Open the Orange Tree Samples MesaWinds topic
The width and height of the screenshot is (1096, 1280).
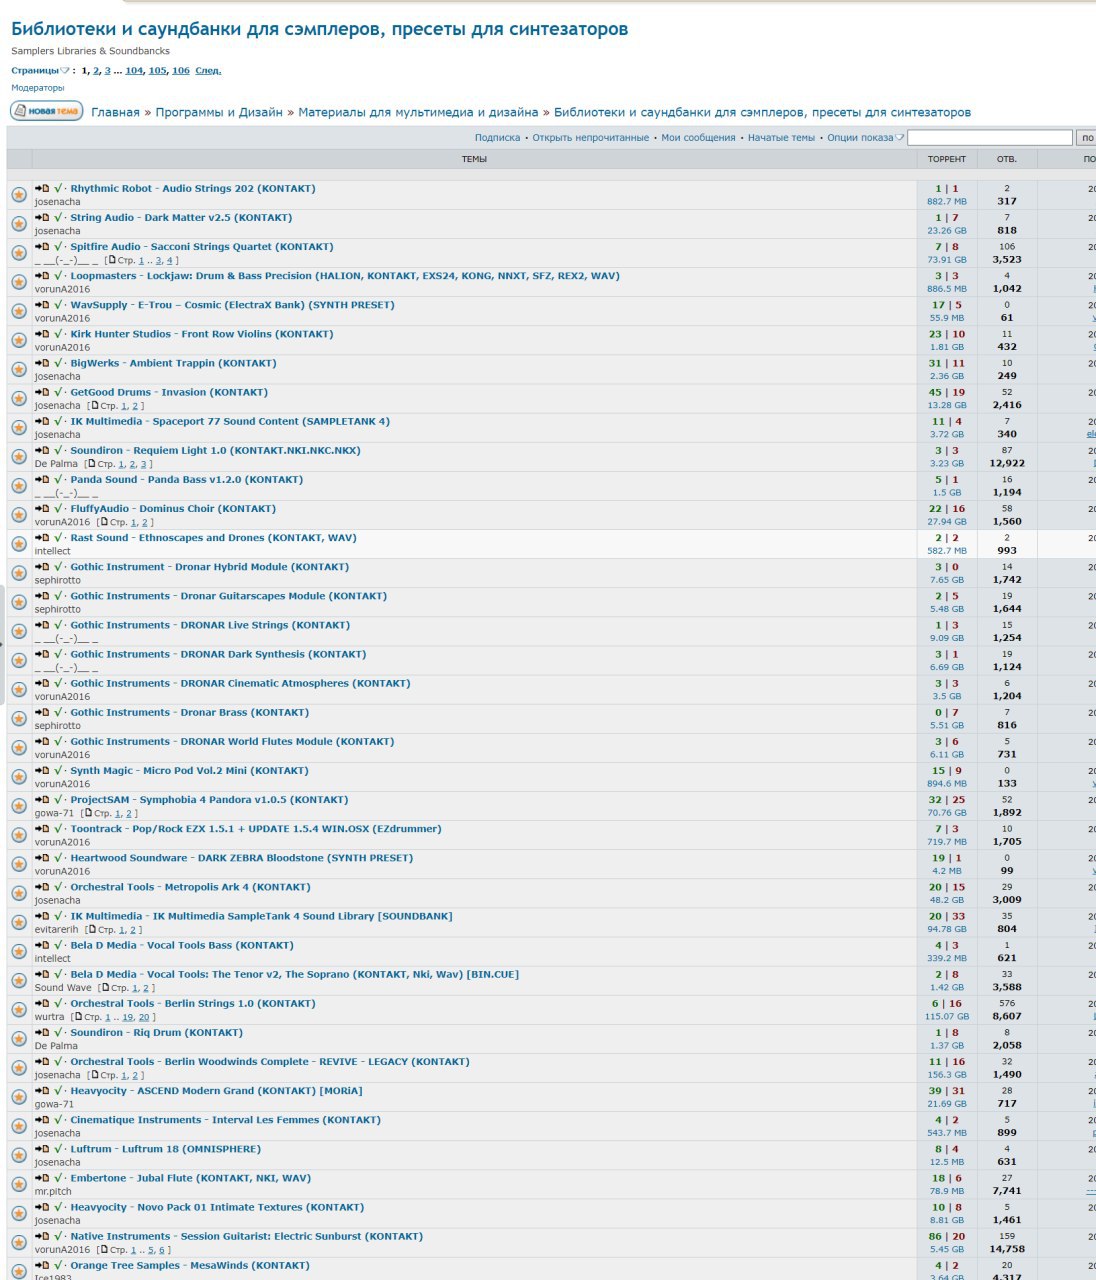point(190,1265)
